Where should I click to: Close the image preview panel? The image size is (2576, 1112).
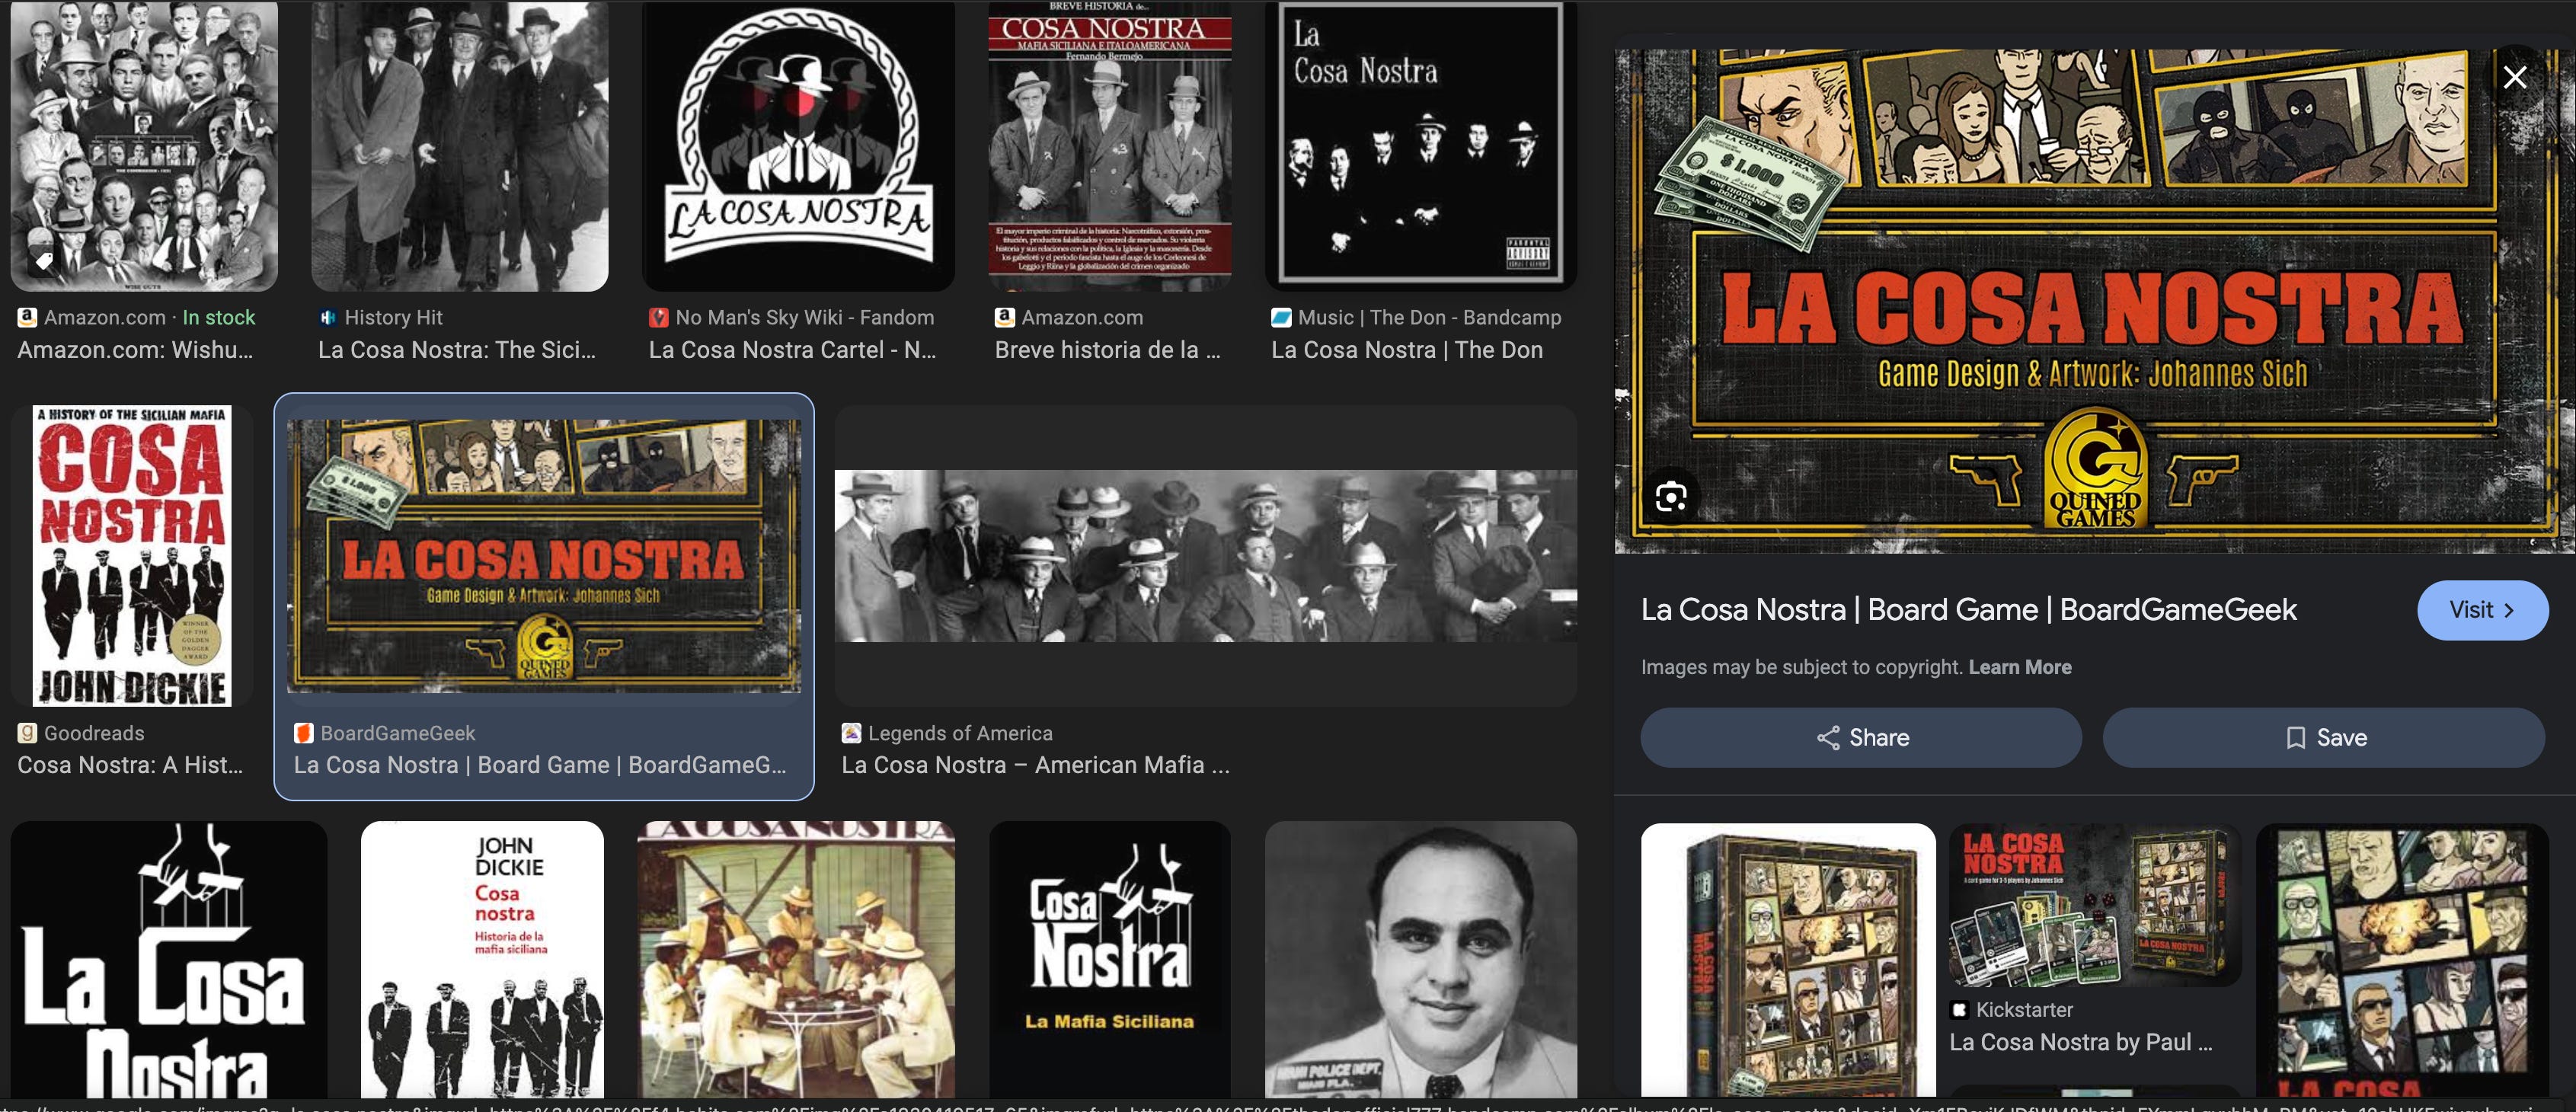[x=2514, y=77]
